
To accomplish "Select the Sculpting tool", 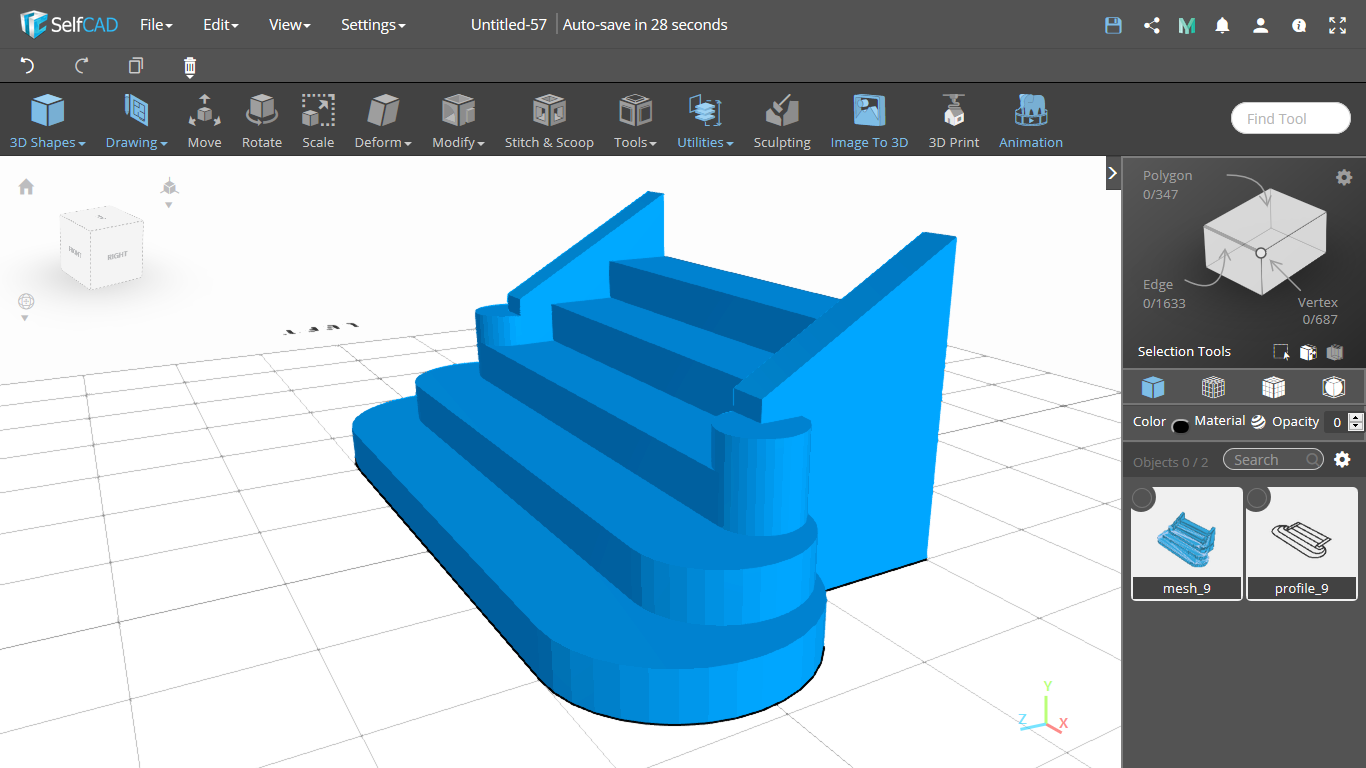I will coord(782,121).
